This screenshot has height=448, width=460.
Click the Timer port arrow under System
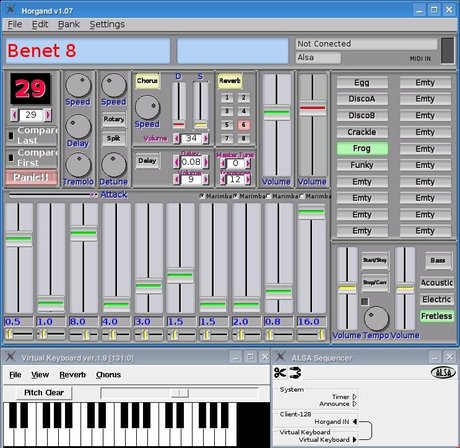(355, 397)
